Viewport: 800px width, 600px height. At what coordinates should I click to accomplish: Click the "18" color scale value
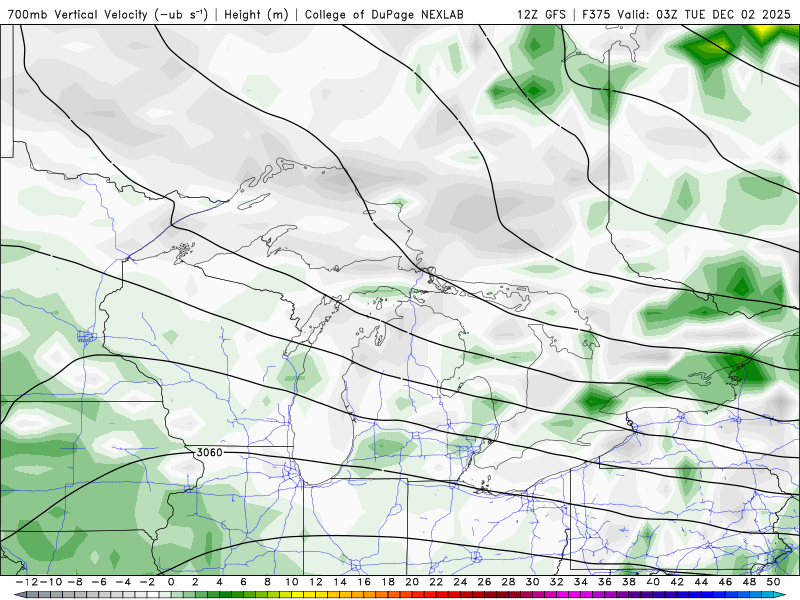pos(388,582)
